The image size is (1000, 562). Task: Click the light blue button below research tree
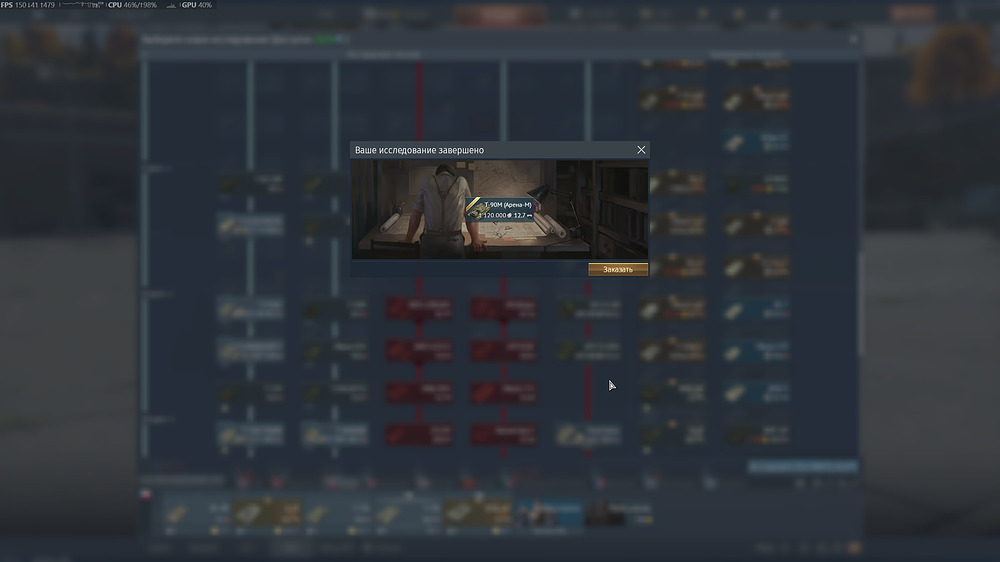click(x=802, y=468)
